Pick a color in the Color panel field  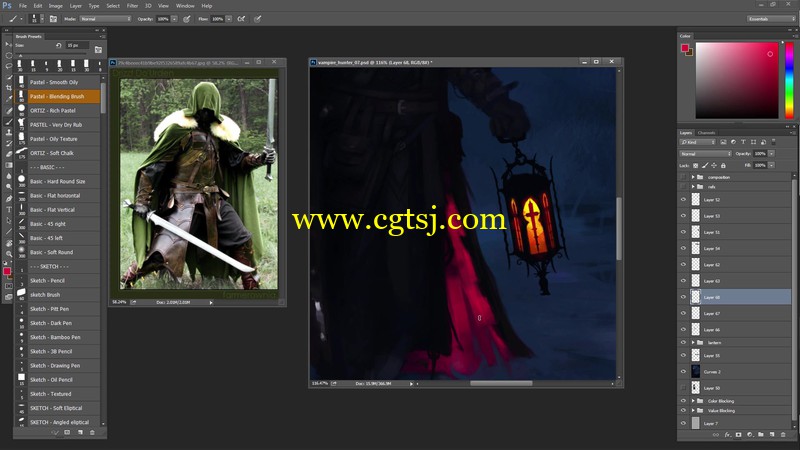(737, 81)
